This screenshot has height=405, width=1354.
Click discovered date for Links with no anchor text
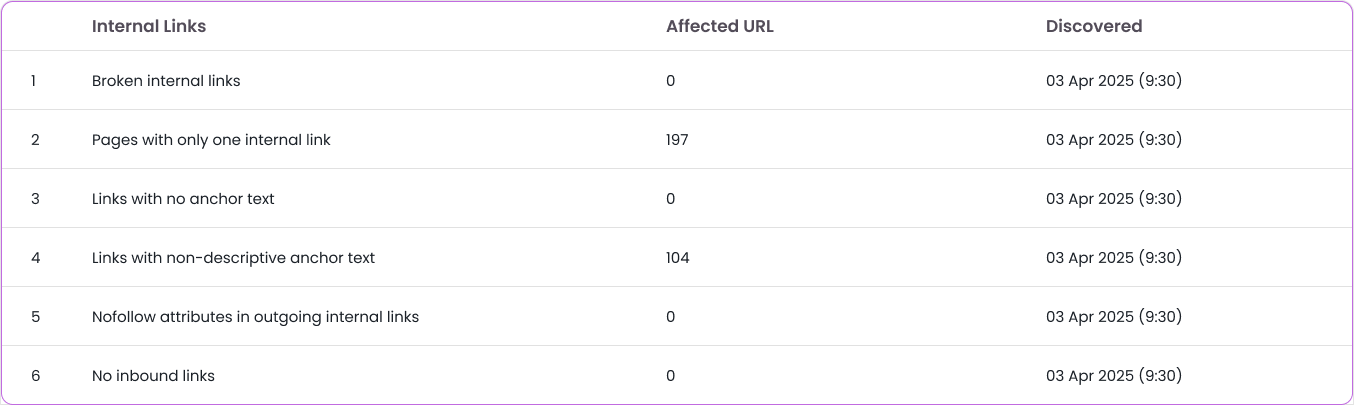(x=1114, y=199)
